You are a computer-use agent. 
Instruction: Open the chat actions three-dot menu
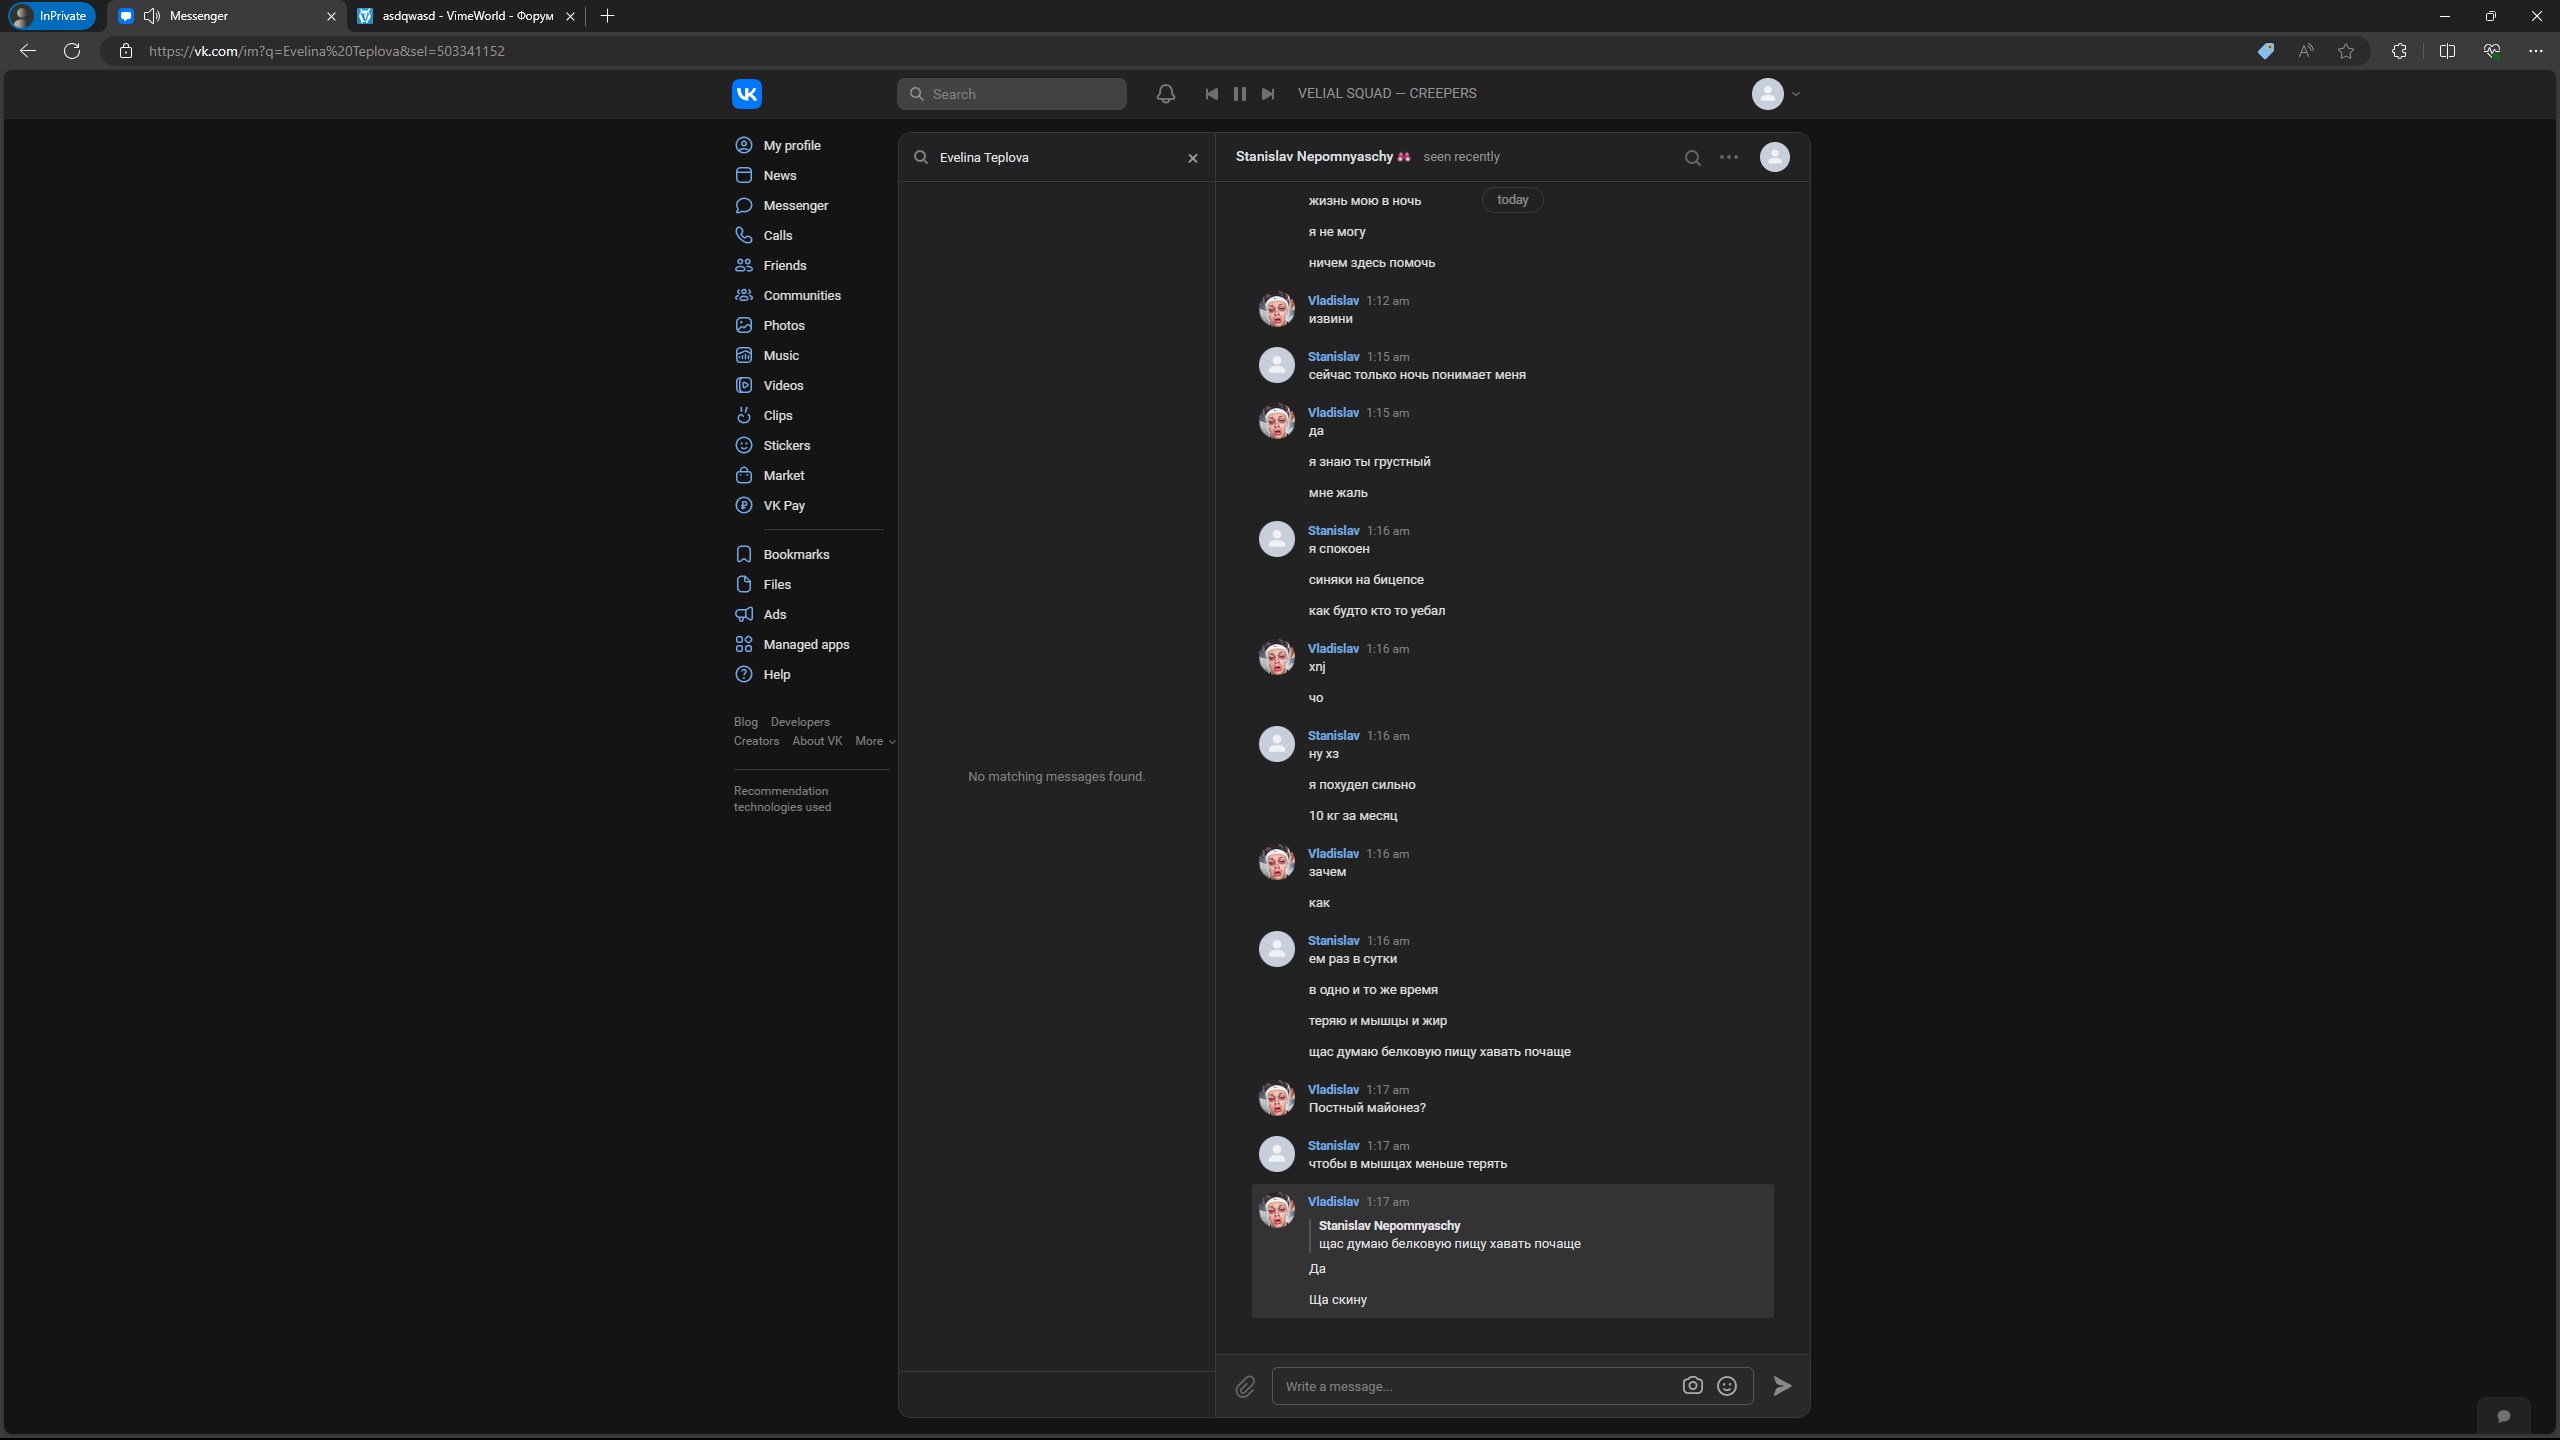click(1728, 157)
